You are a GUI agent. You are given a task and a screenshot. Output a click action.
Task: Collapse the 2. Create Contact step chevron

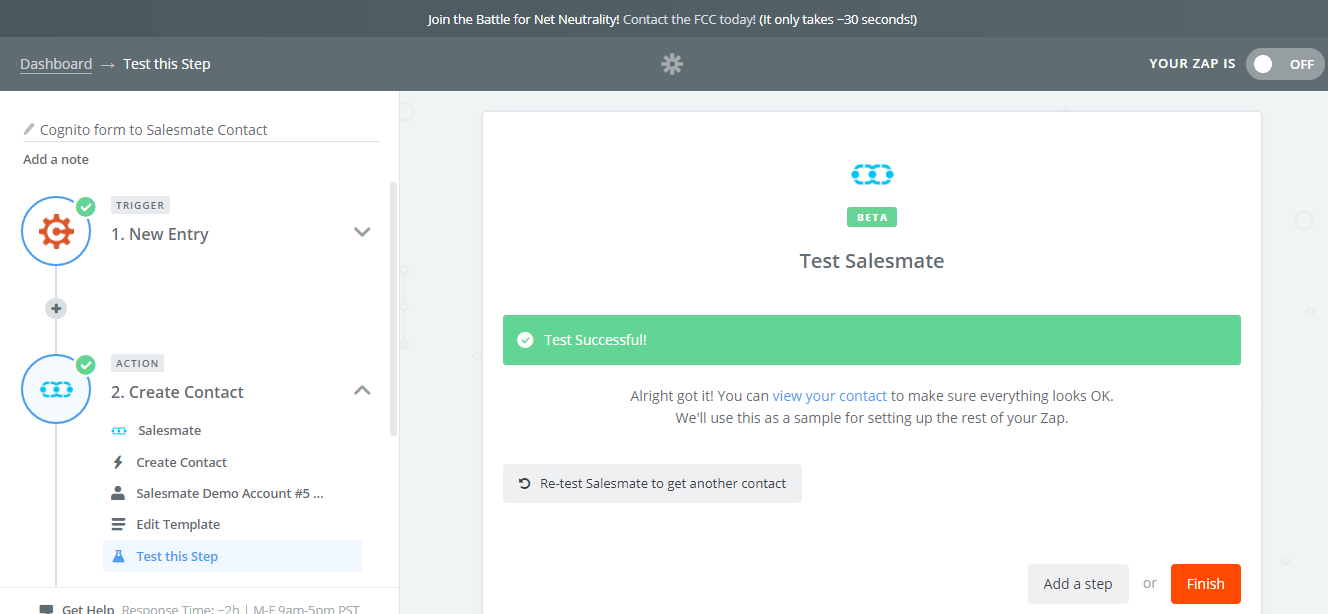pyautogui.click(x=362, y=390)
